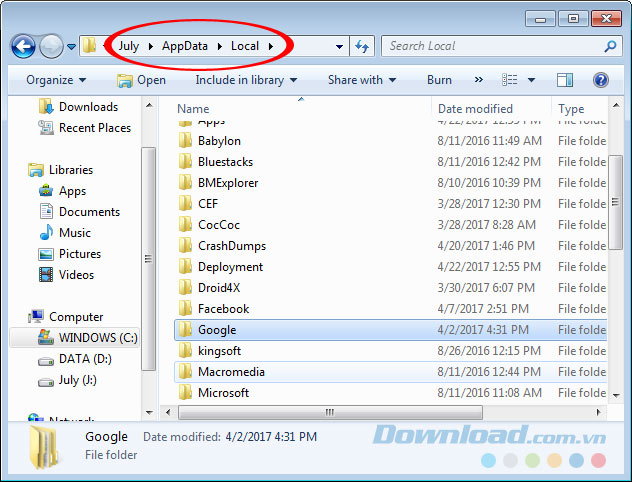Image resolution: width=632 pixels, height=482 pixels.
Task: Open the Music library
Action: [x=75, y=233]
